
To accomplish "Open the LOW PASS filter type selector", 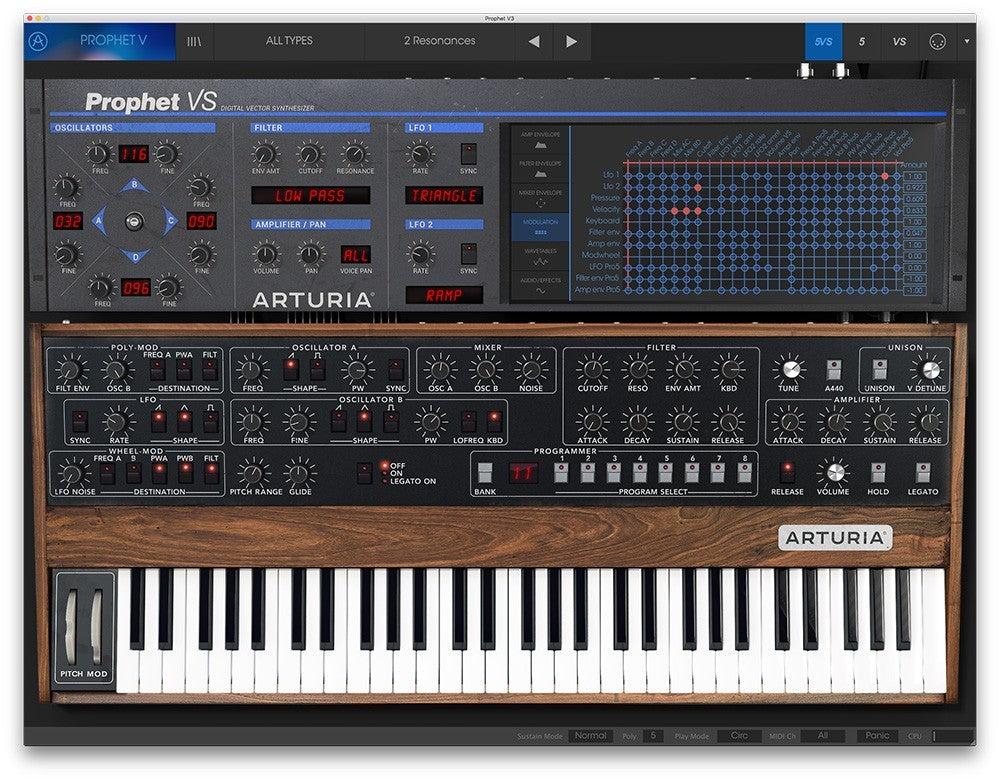I will (x=311, y=196).
